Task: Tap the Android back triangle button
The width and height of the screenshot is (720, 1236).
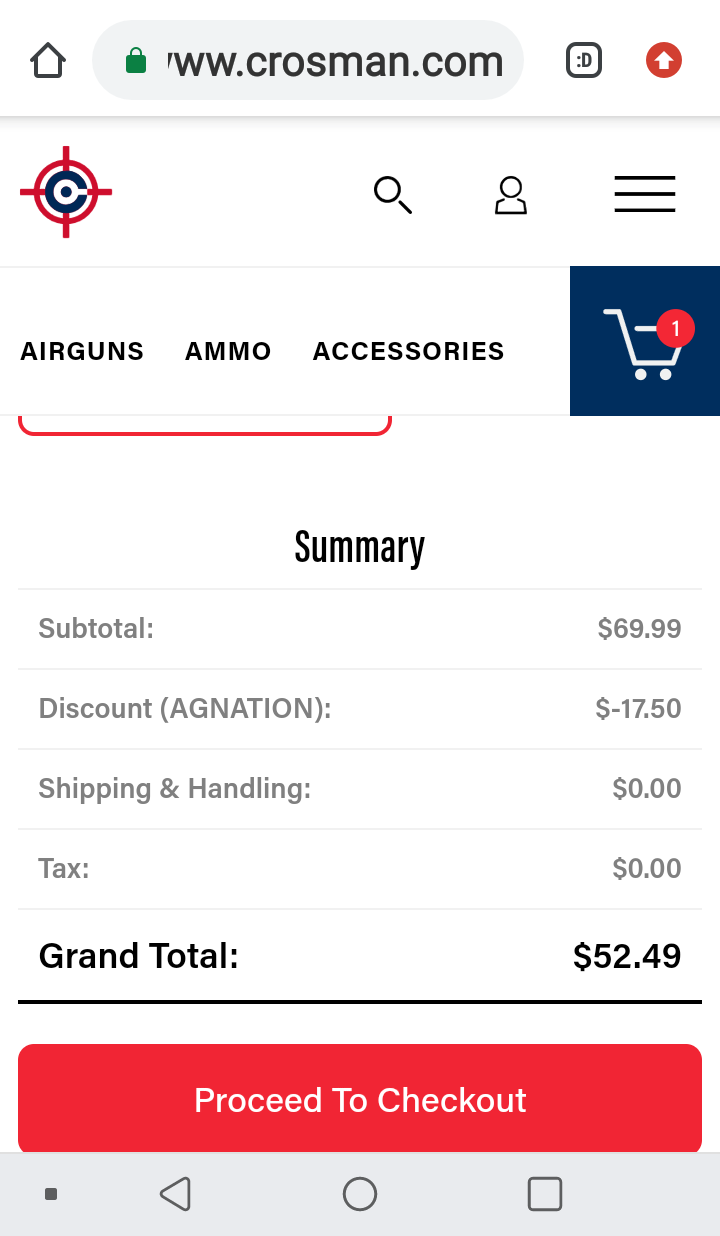Action: [175, 1193]
